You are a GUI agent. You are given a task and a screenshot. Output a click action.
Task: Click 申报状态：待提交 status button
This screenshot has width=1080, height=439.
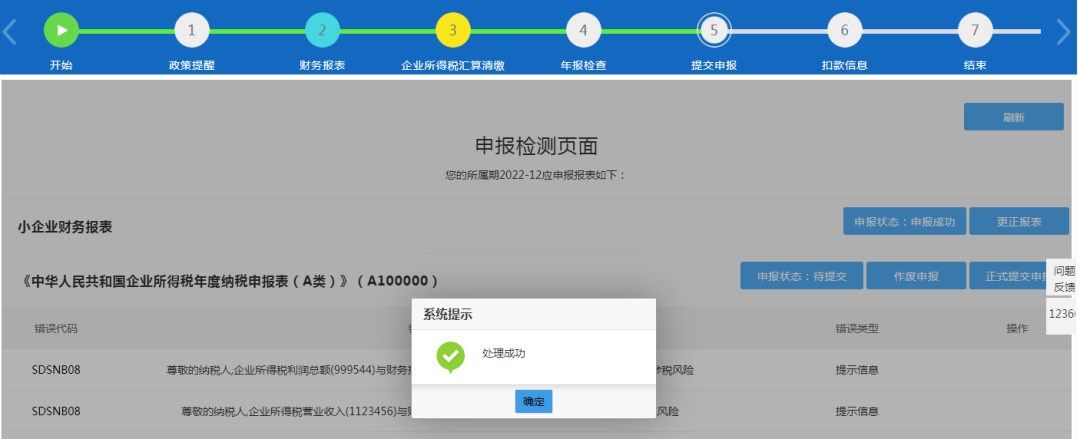[x=801, y=276]
